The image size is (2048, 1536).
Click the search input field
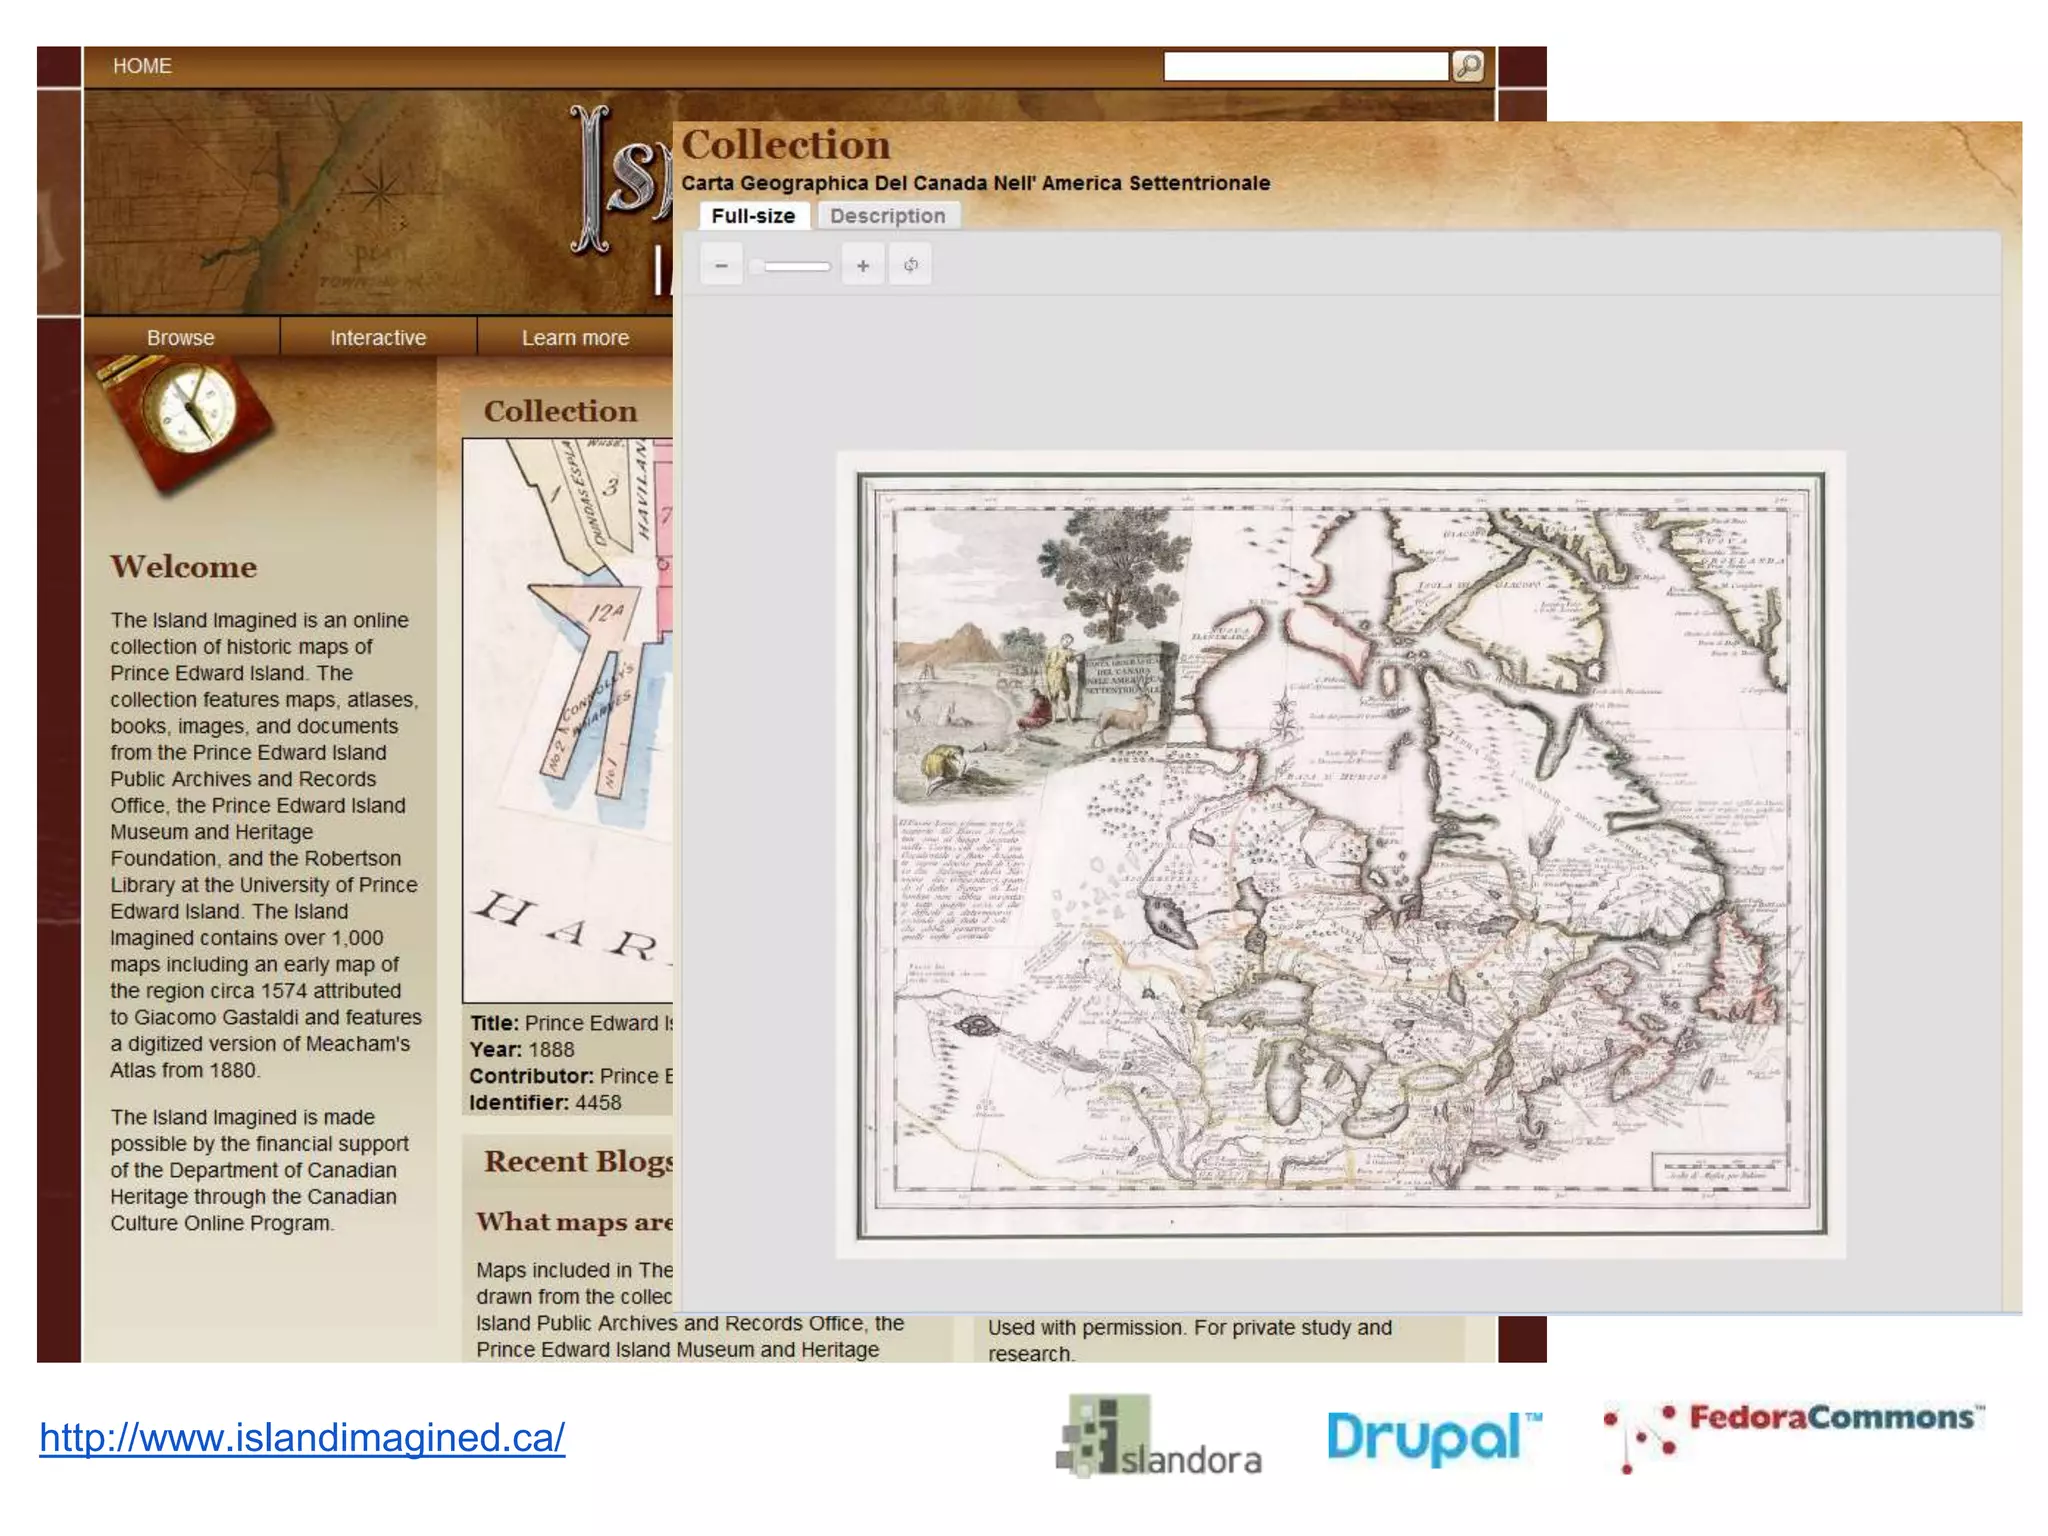click(1305, 66)
